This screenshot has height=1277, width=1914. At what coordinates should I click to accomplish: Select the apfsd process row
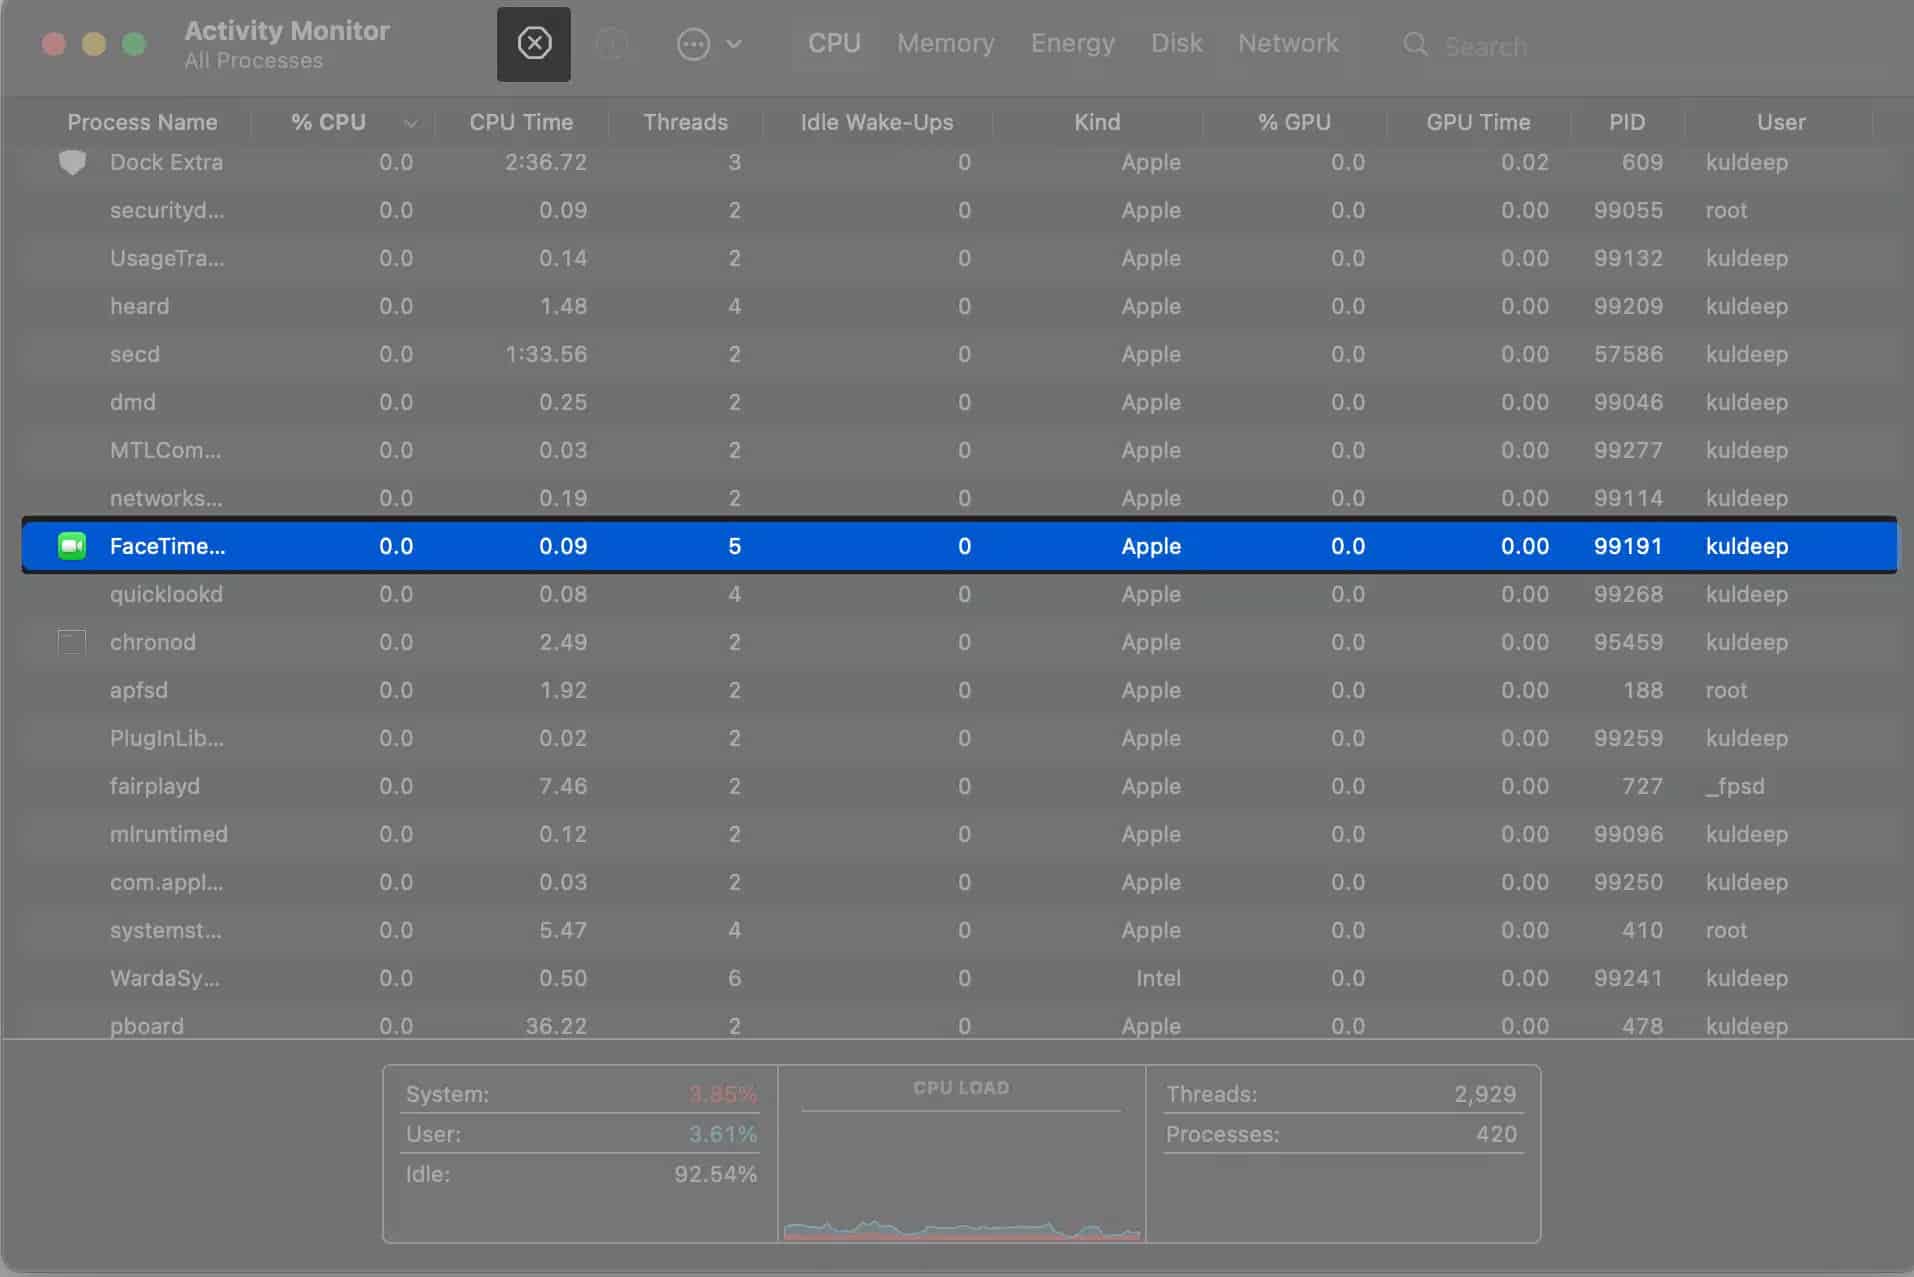[x=959, y=690]
